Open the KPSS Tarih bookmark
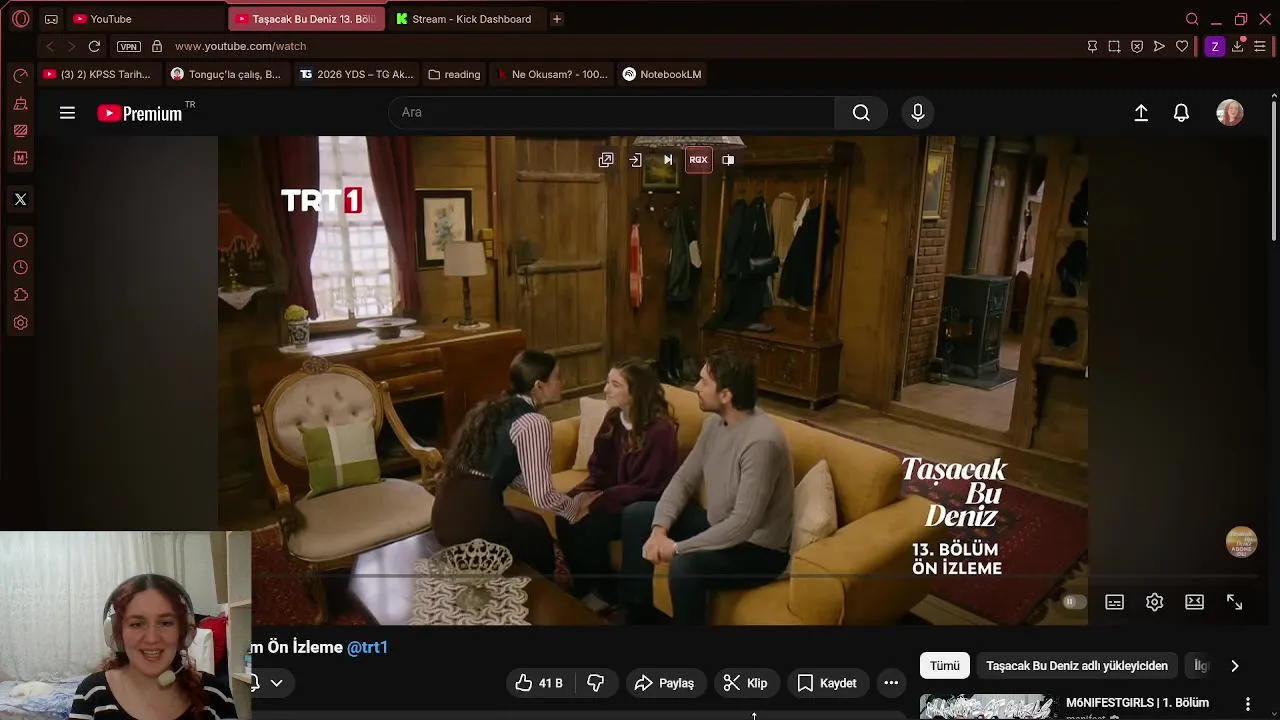The width and height of the screenshot is (1280, 720). pyautogui.click(x=97, y=74)
